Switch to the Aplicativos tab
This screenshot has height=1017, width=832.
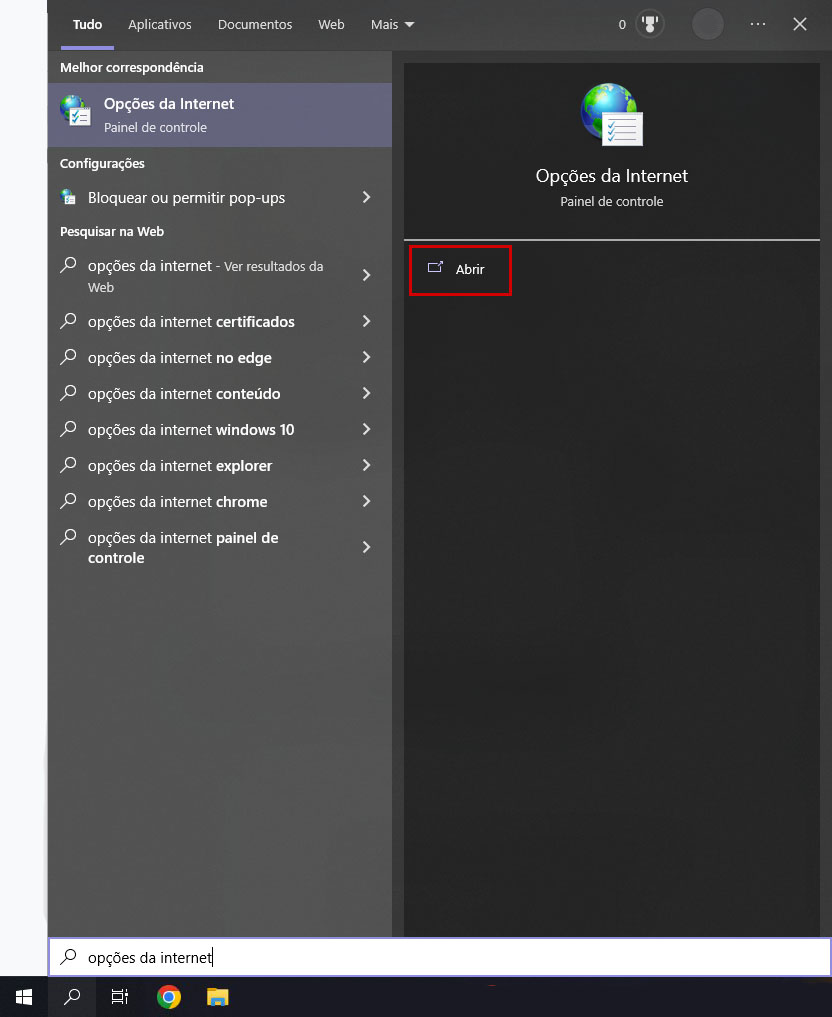(160, 24)
